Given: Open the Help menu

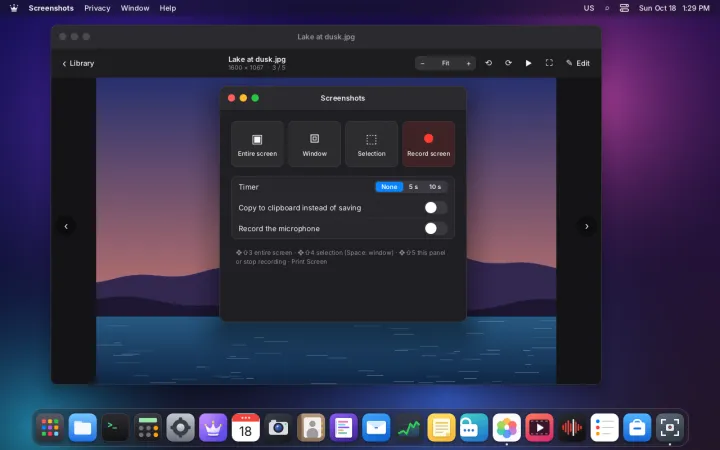Looking at the screenshot, I should pos(168,8).
